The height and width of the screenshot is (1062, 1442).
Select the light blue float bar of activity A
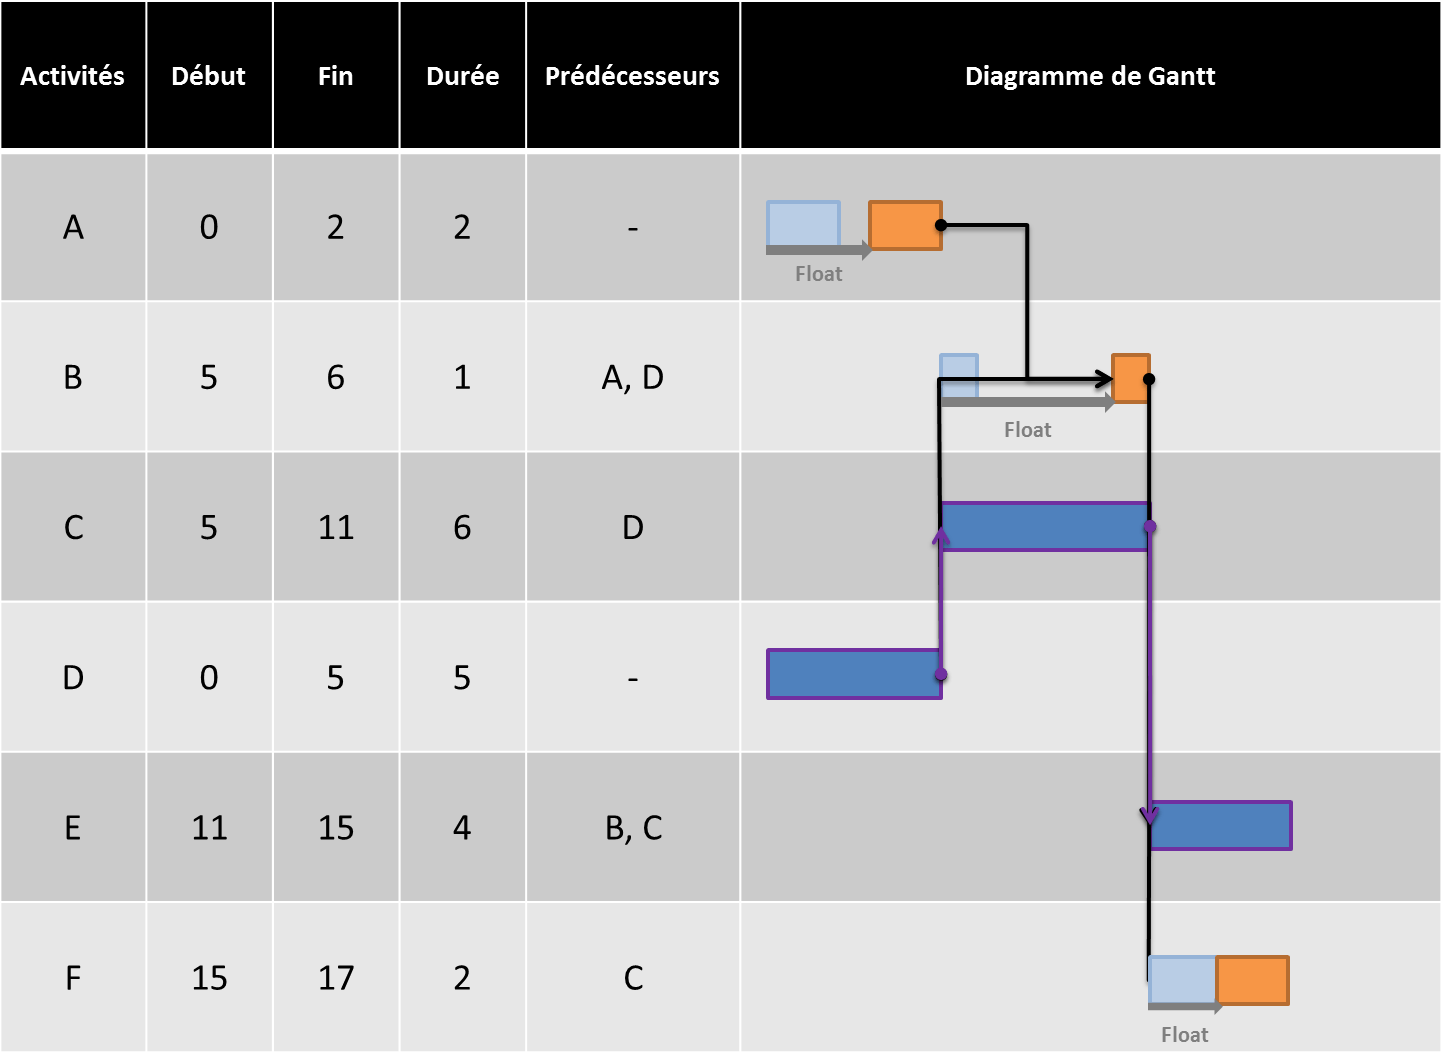pyautogui.click(x=803, y=224)
